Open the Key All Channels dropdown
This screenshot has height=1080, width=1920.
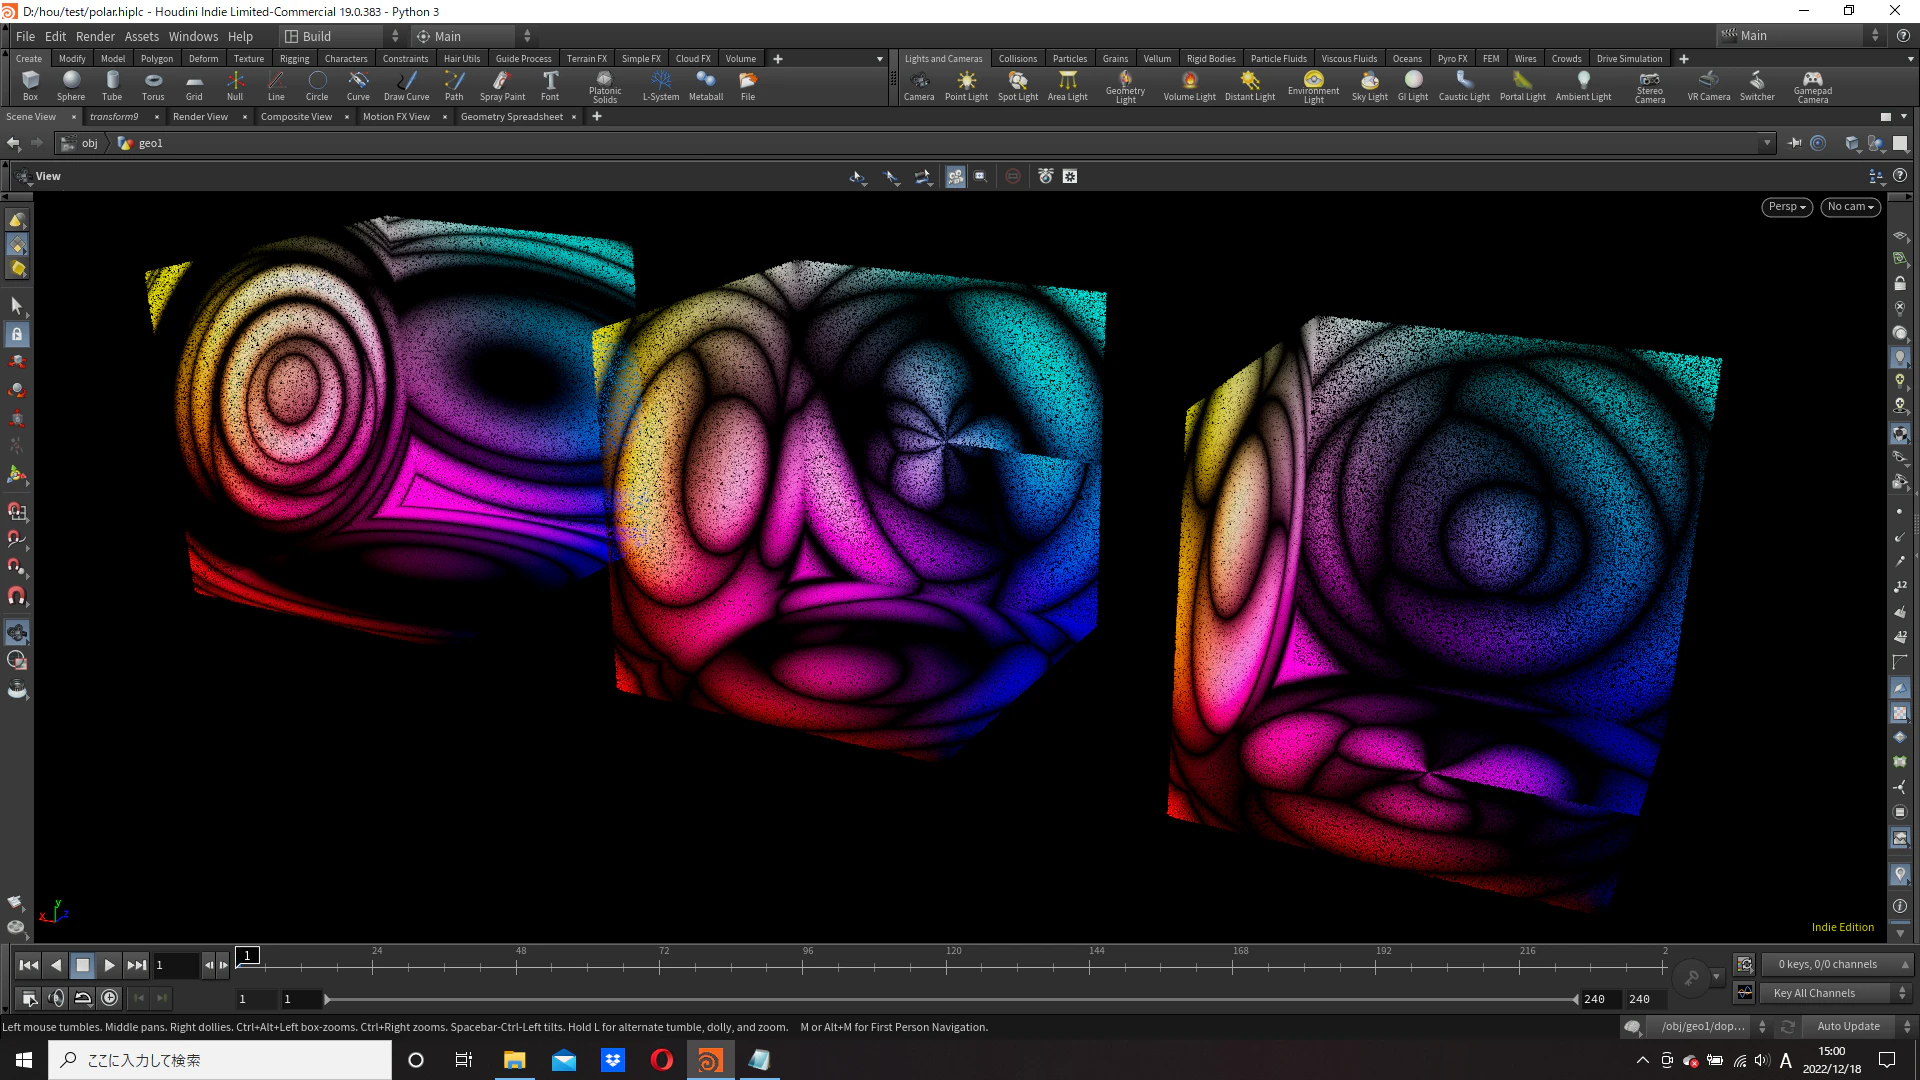click(x=1836, y=993)
